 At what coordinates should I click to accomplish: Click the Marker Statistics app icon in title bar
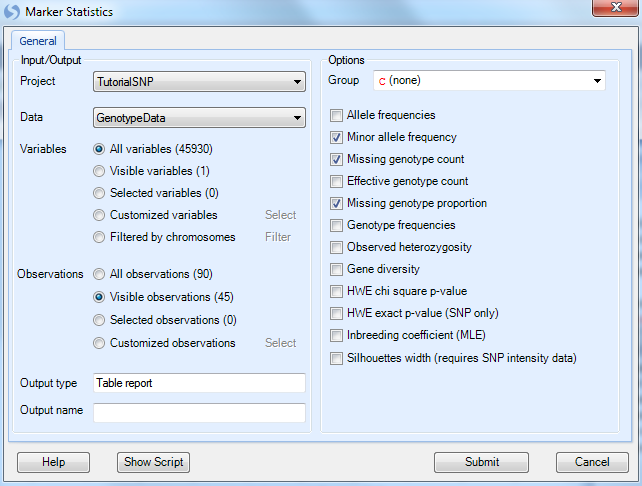click(x=11, y=11)
